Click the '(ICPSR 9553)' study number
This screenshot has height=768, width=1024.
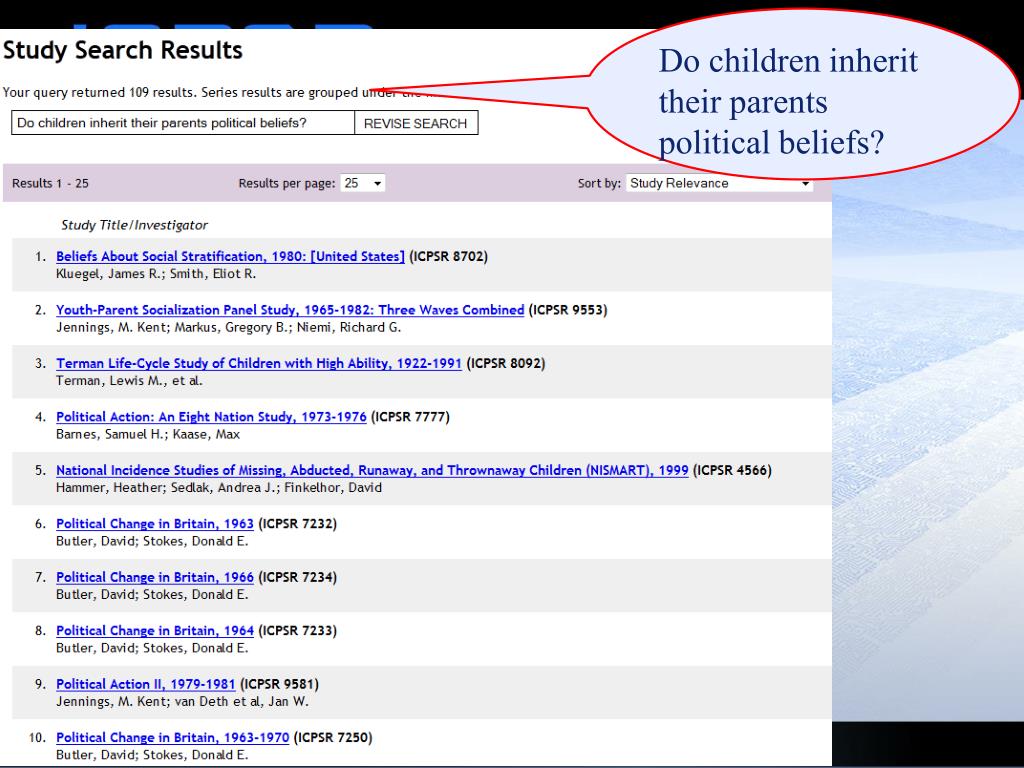(x=568, y=310)
